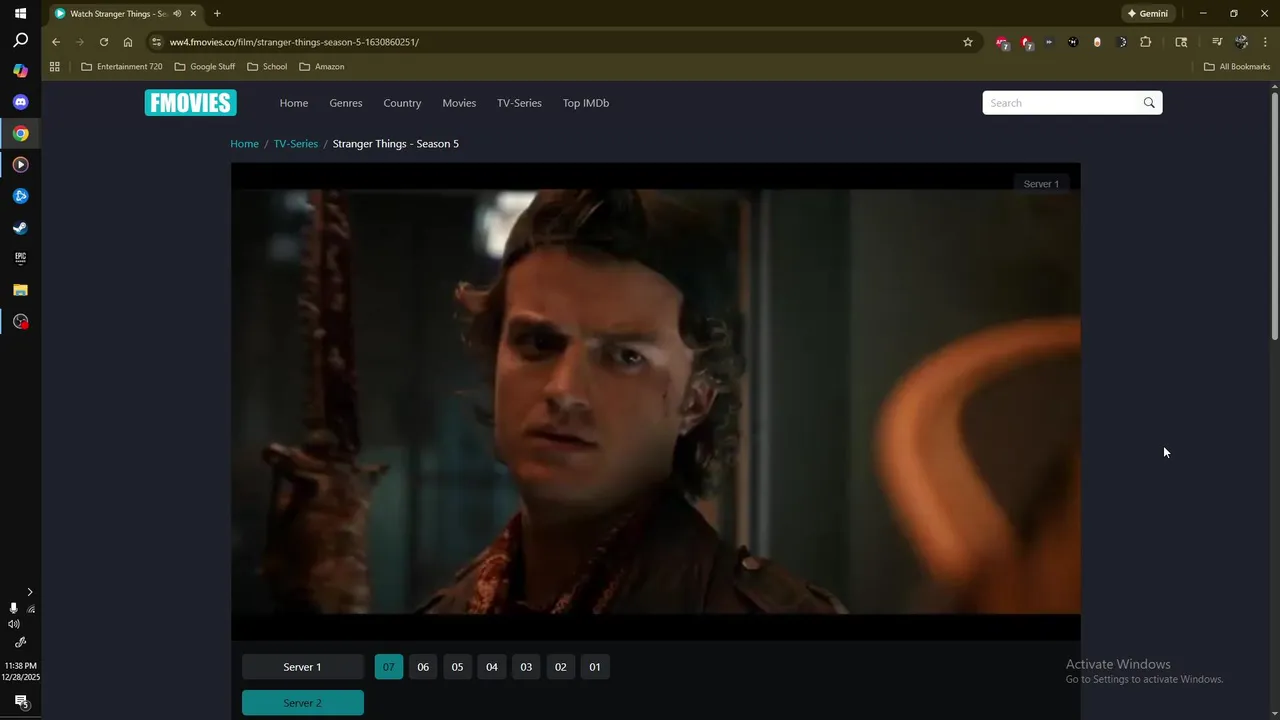
Task: Open the Windows Start menu
Action: 20,13
